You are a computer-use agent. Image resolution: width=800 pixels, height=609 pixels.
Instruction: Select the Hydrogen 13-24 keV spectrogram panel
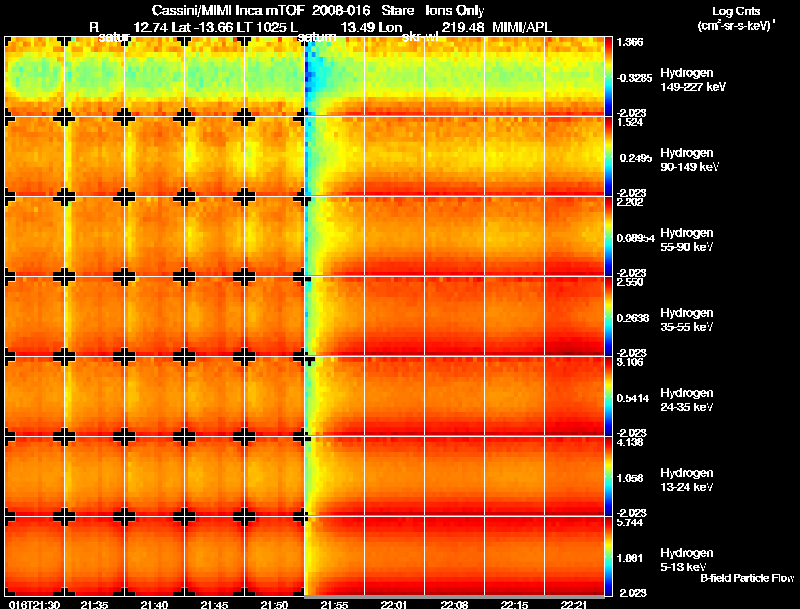coord(305,476)
